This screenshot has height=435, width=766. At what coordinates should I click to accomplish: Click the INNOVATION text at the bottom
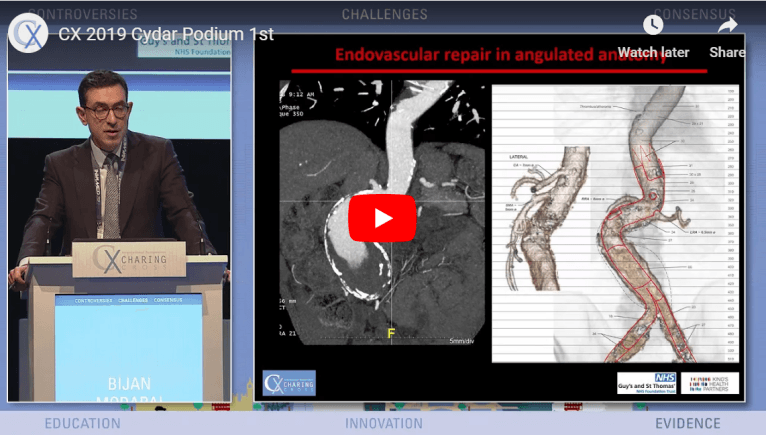pyautogui.click(x=384, y=423)
